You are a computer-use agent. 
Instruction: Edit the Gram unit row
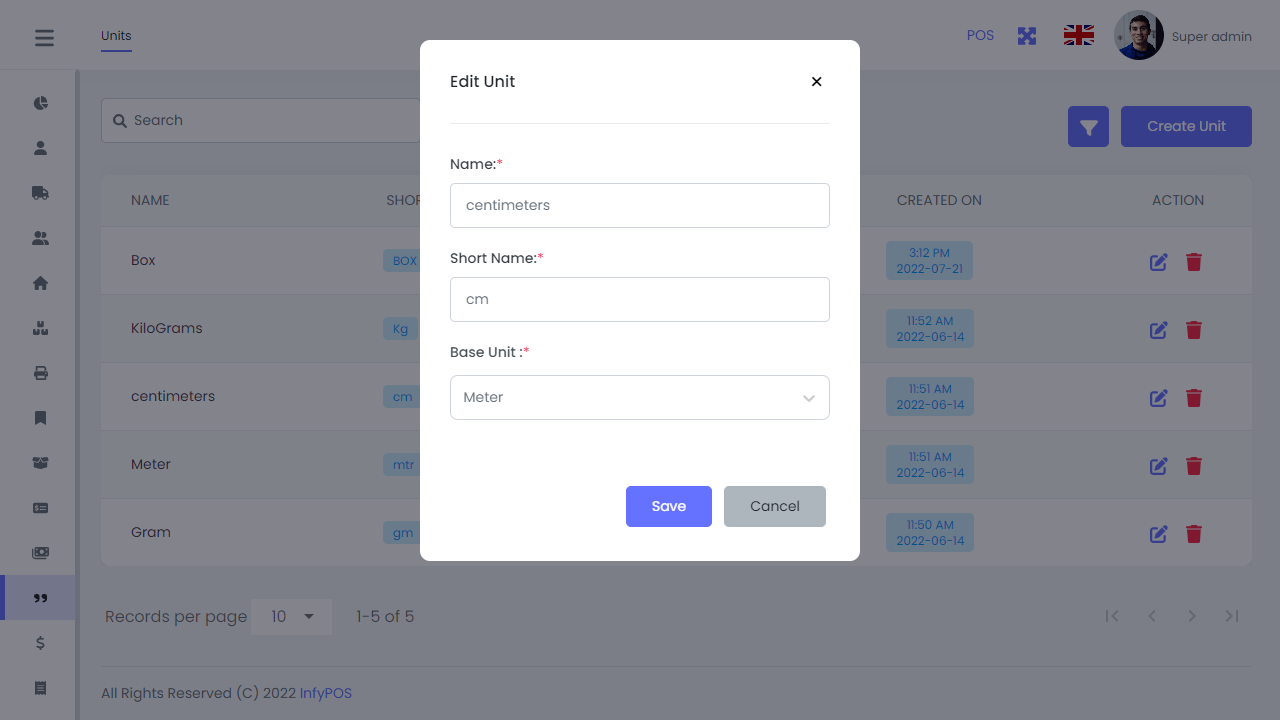click(x=1158, y=534)
